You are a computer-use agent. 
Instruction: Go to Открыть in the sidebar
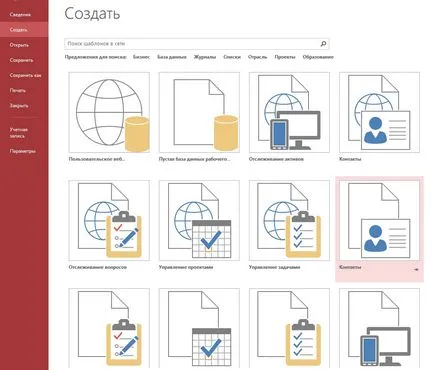(19, 45)
